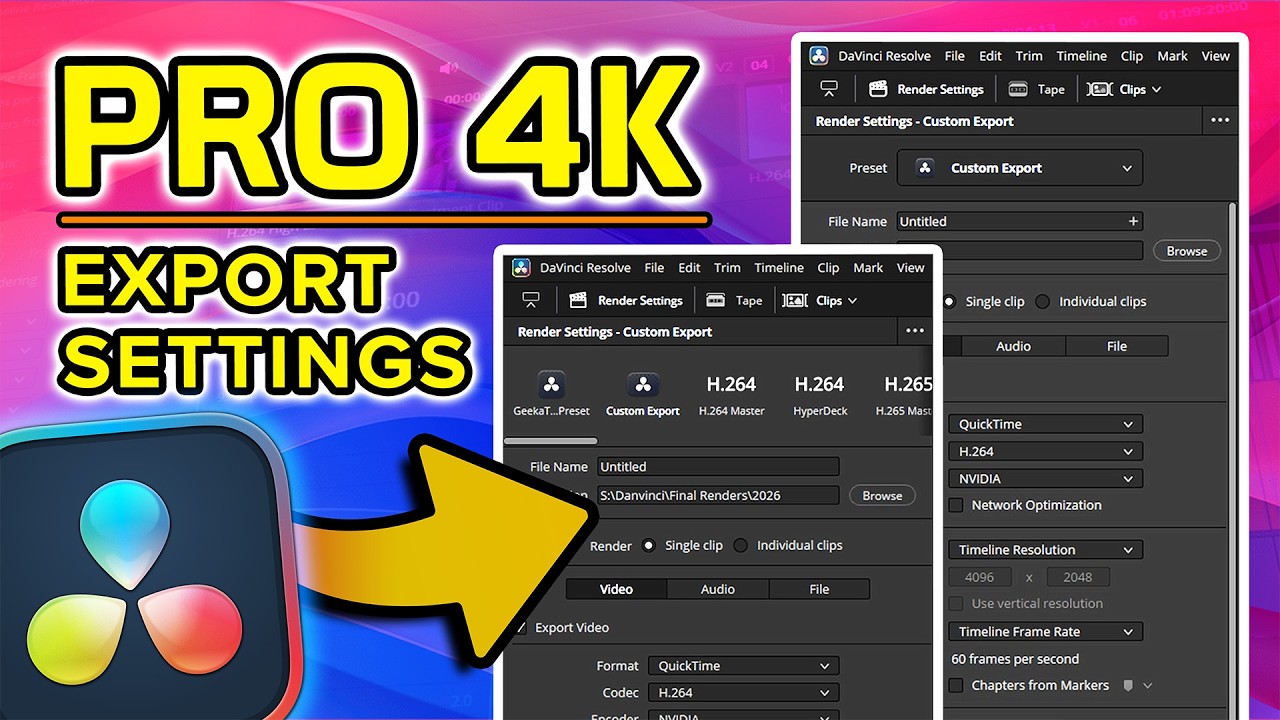The image size is (1280, 720).
Task: Open Preset Custom Export dropdown in back window
Action: 1020,168
